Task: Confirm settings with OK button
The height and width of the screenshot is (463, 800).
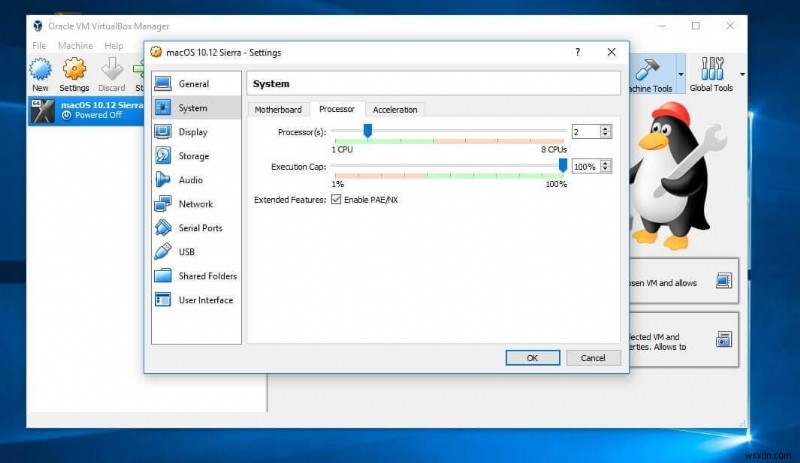Action: [x=532, y=358]
